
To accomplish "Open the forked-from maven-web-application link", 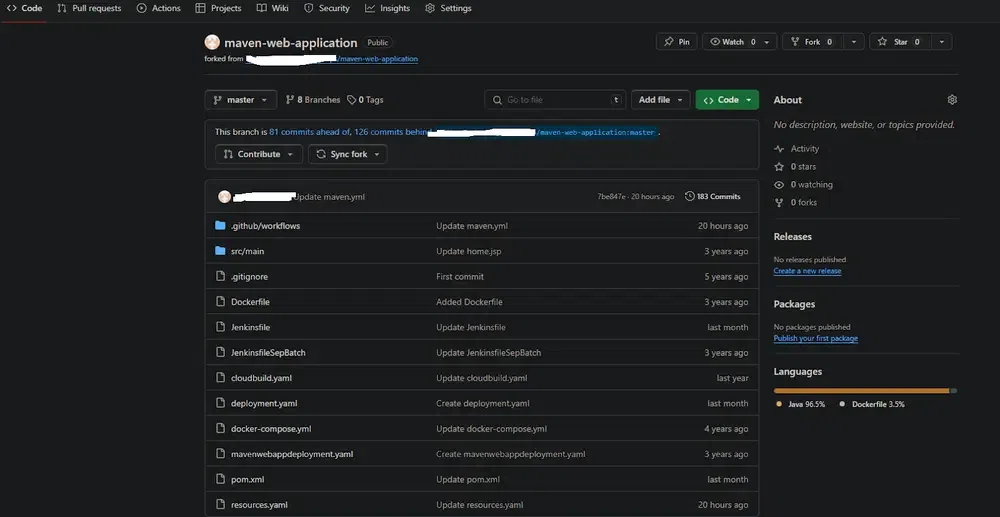I will [378, 59].
